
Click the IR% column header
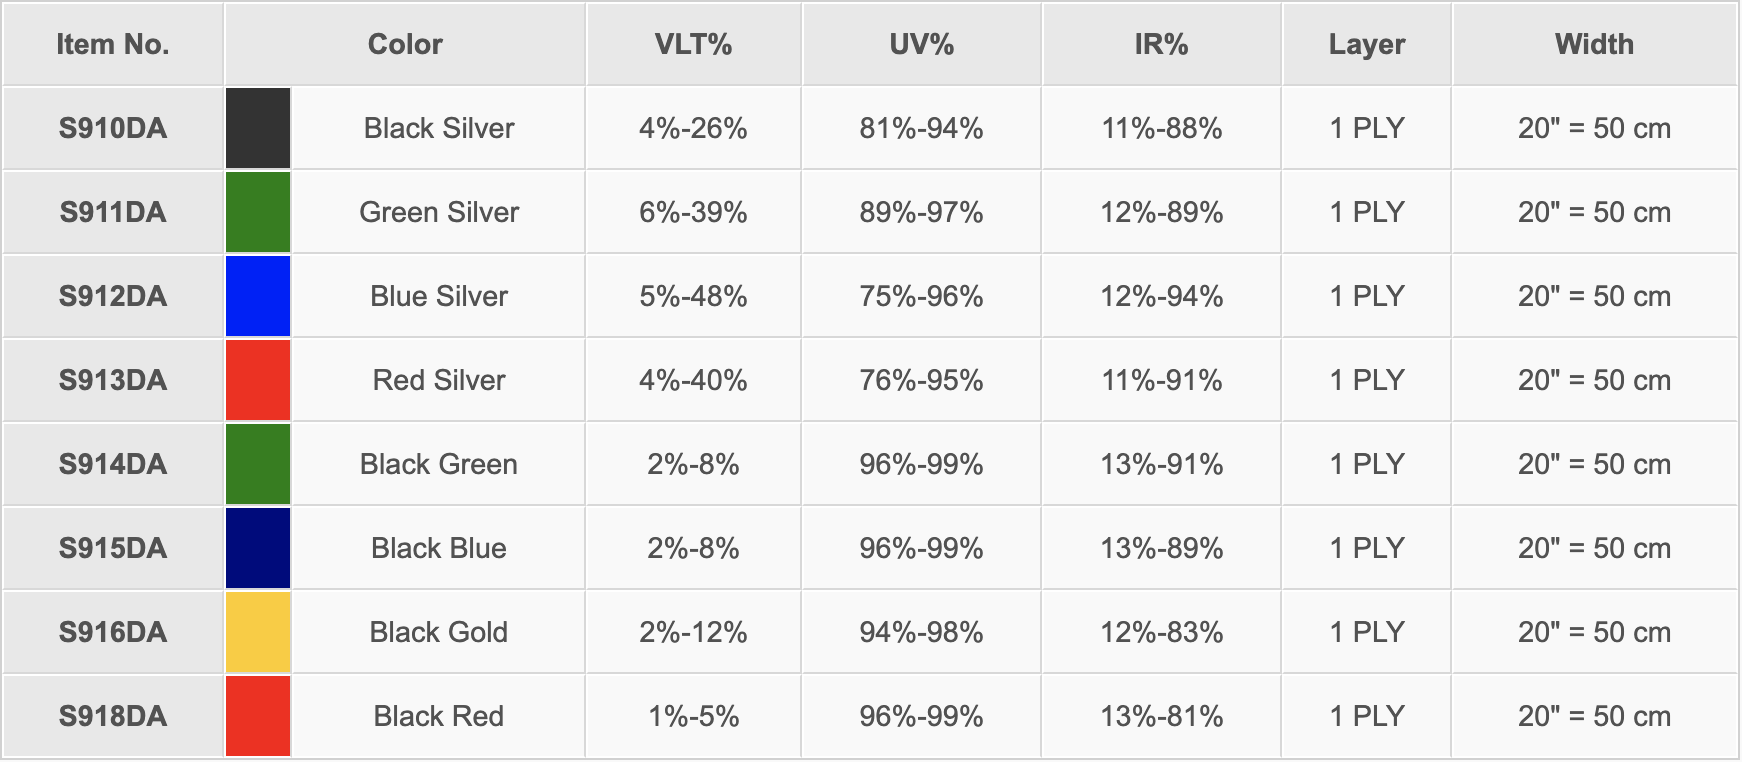1161,44
